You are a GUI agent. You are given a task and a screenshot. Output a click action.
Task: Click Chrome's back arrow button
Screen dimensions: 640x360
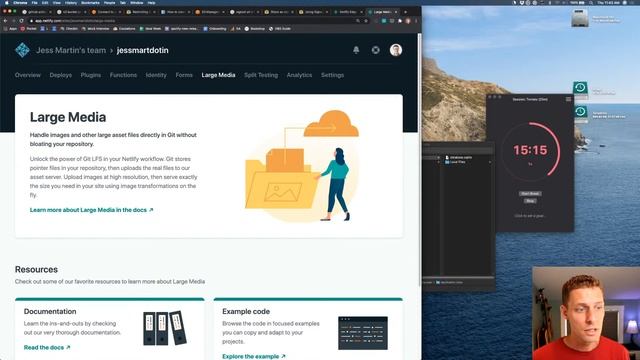click(5, 20)
